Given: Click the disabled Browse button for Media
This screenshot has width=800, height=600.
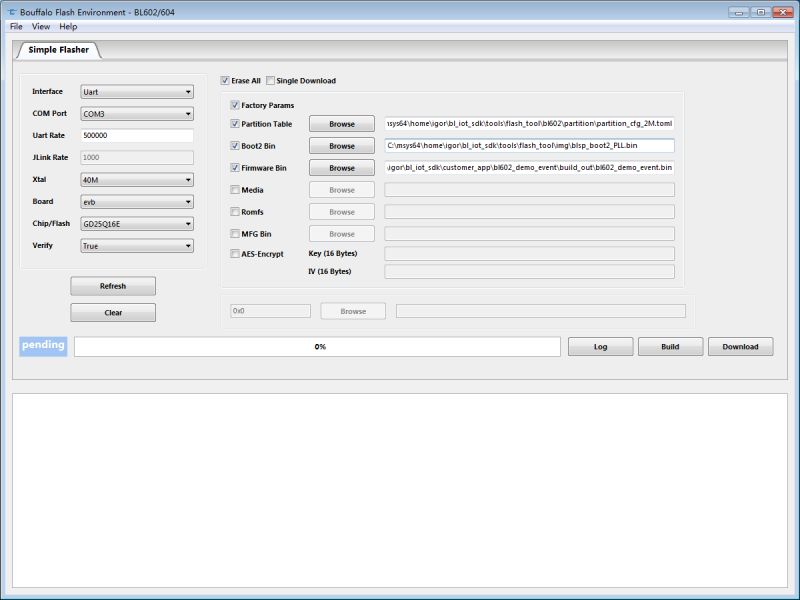Looking at the screenshot, I should pyautogui.click(x=342, y=190).
